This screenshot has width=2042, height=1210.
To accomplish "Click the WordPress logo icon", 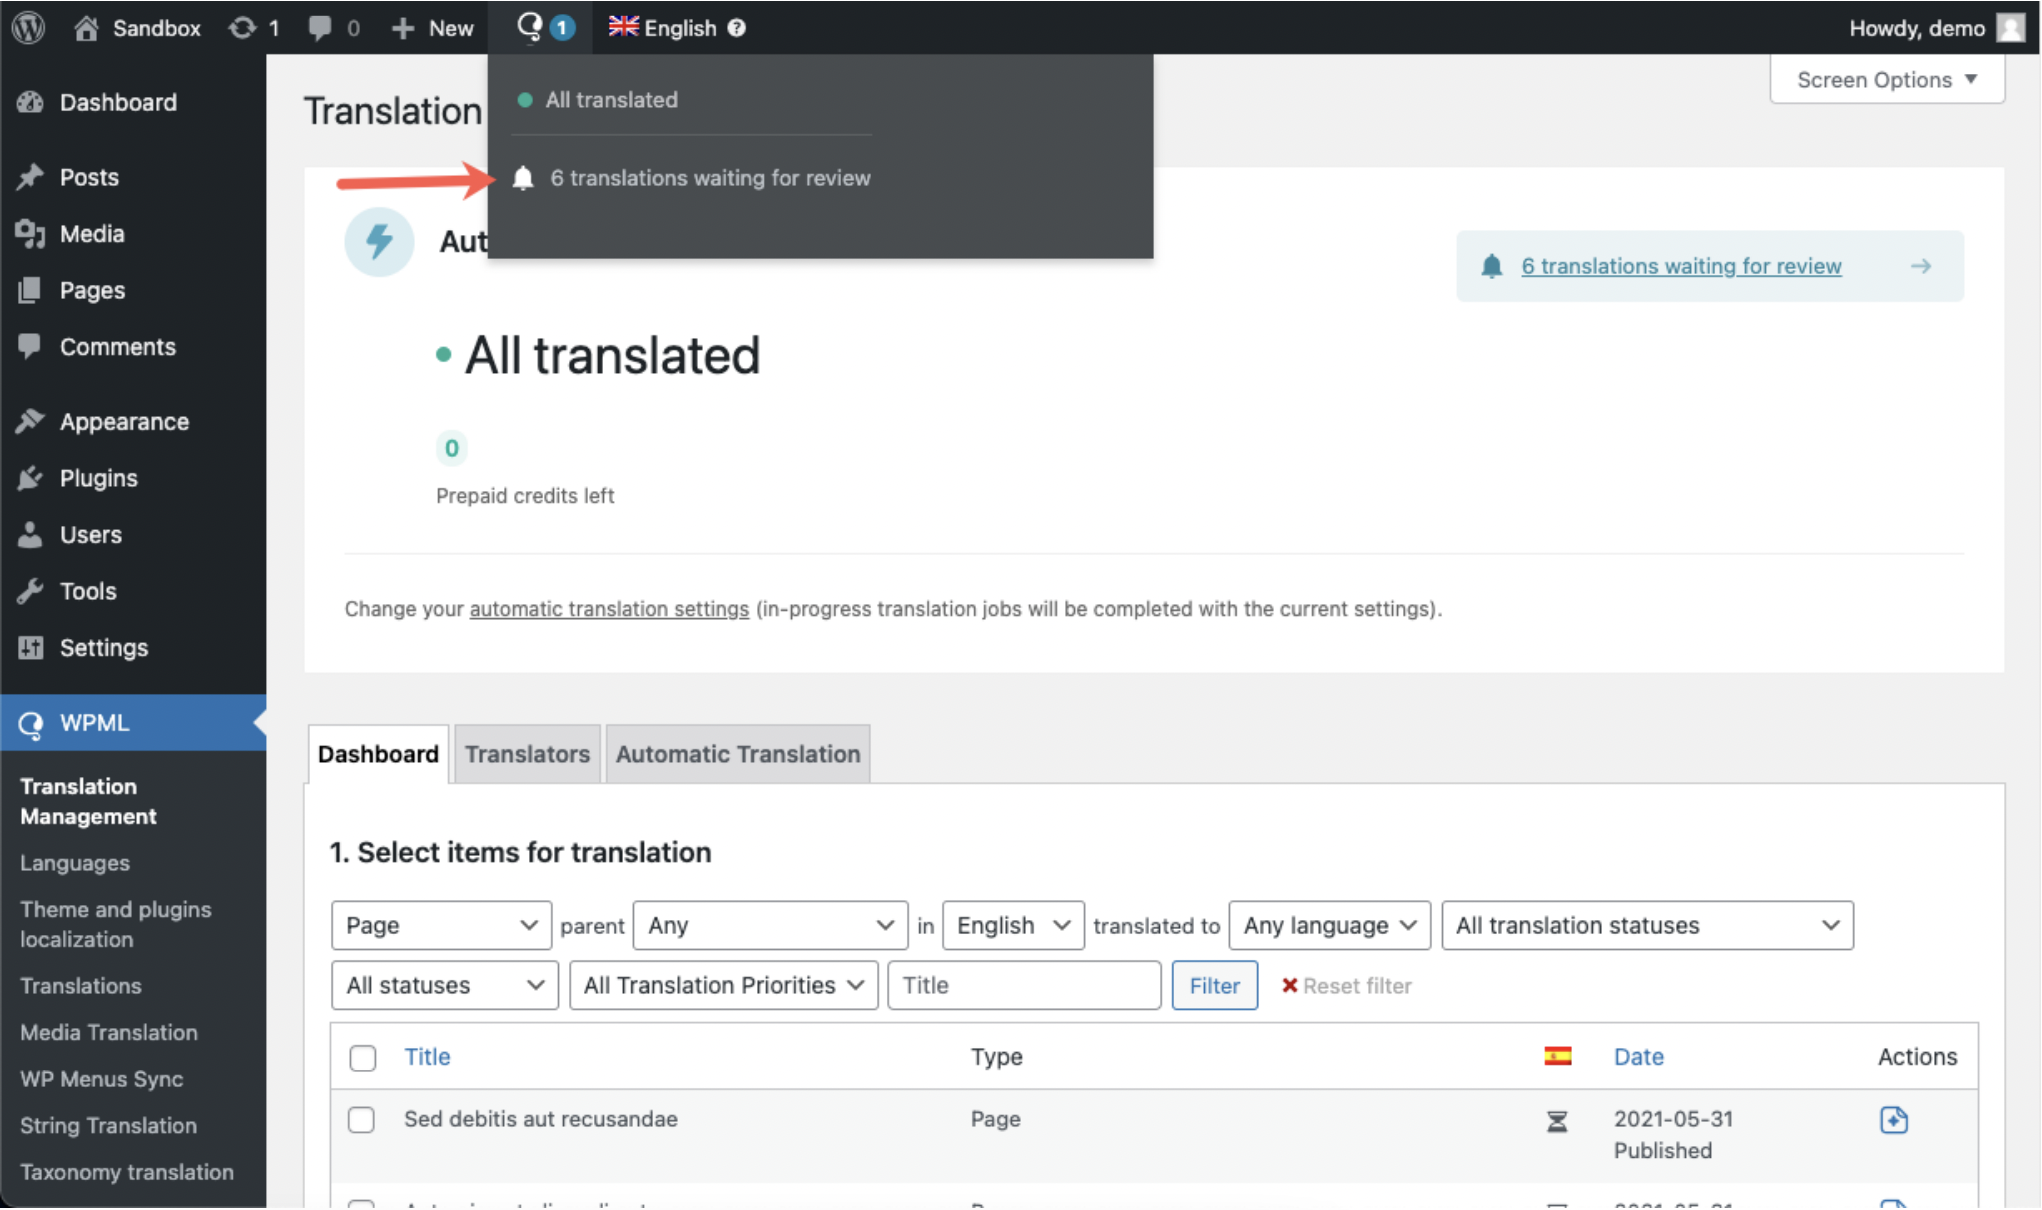I will click(29, 27).
